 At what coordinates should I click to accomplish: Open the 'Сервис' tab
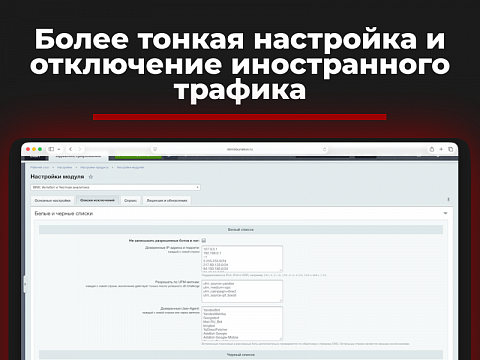coord(130,200)
